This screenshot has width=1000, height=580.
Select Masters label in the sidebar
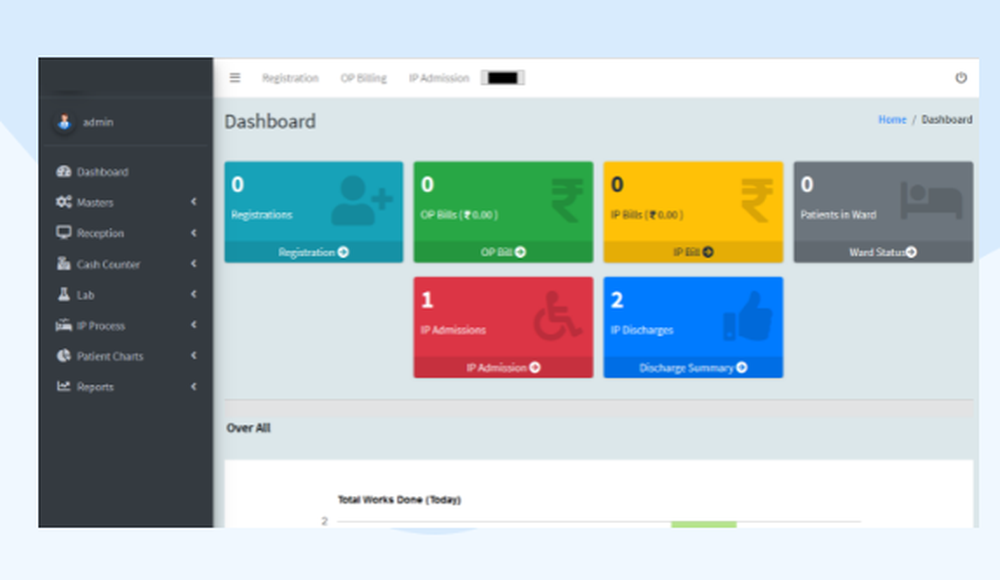95,202
